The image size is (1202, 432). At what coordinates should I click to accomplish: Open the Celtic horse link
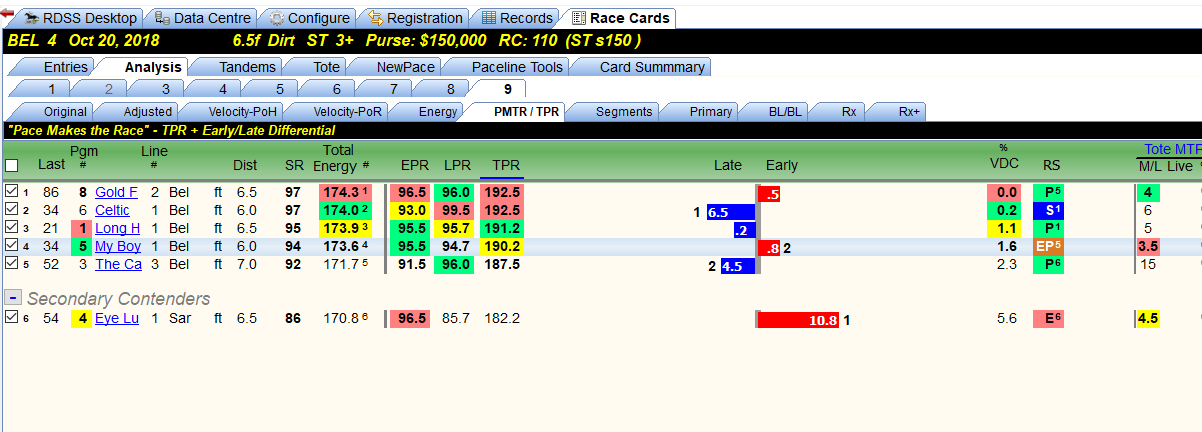pyautogui.click(x=112, y=210)
